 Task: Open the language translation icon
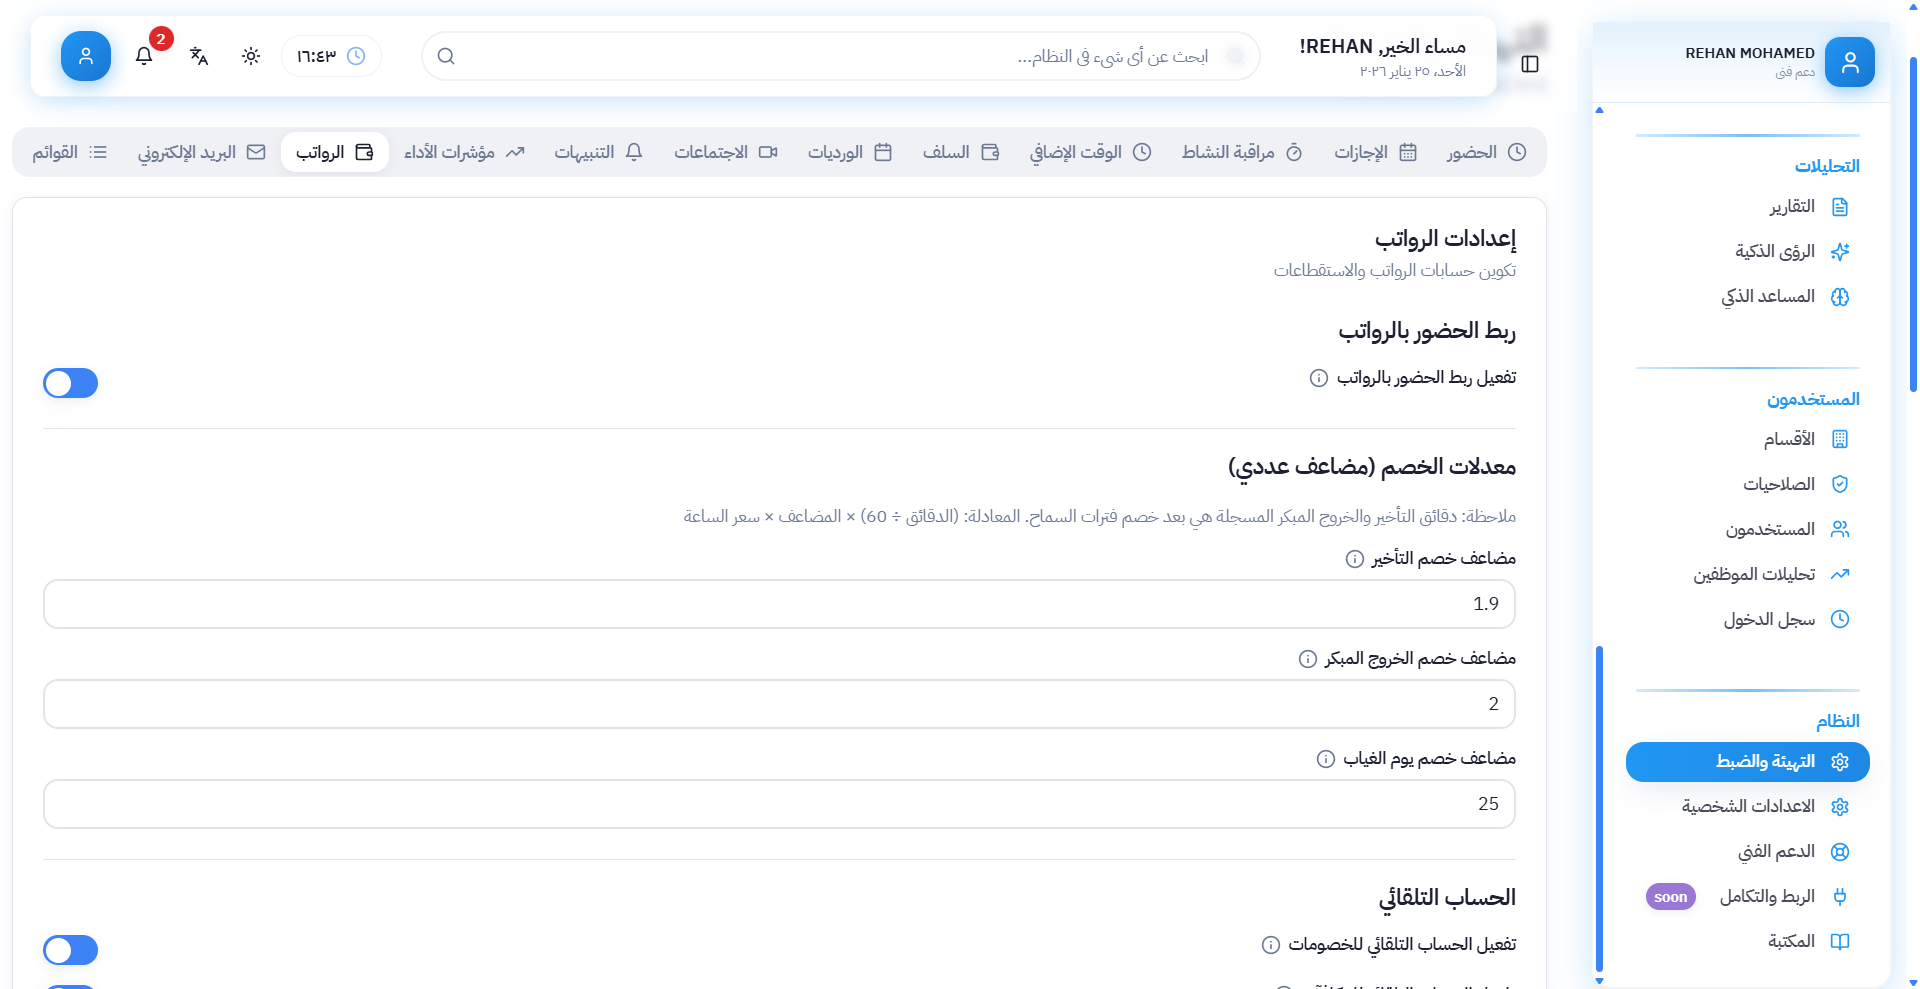coord(199,56)
